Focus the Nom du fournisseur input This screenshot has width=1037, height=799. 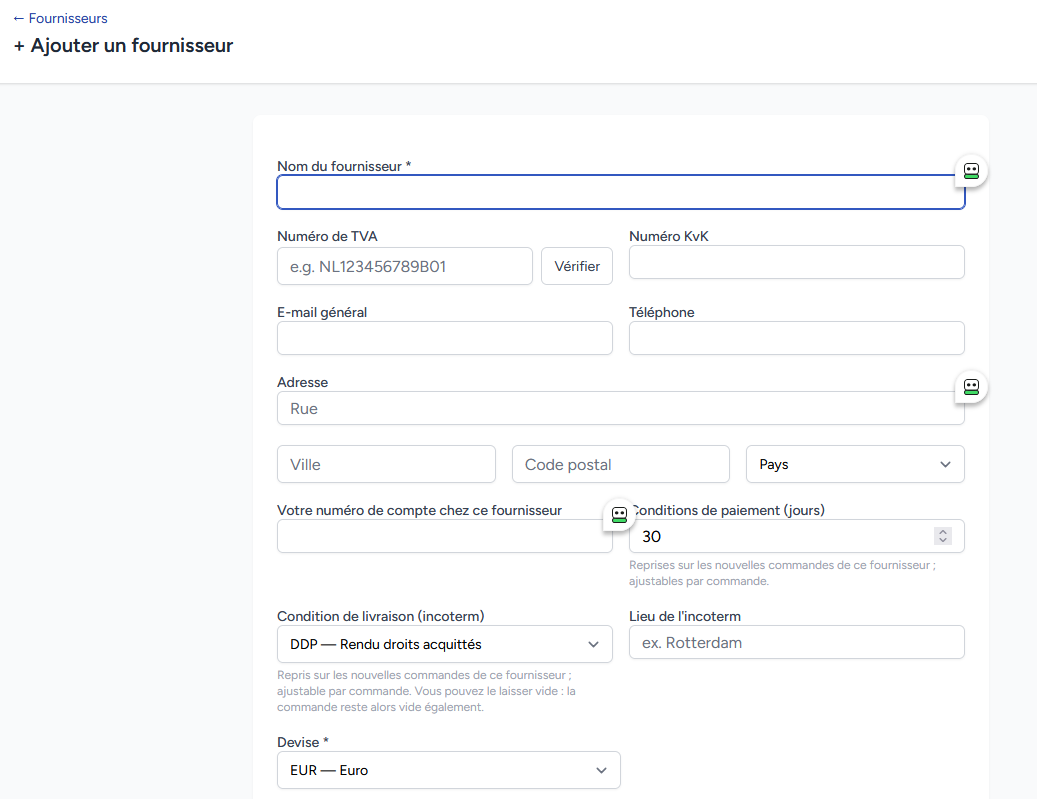tap(620, 192)
